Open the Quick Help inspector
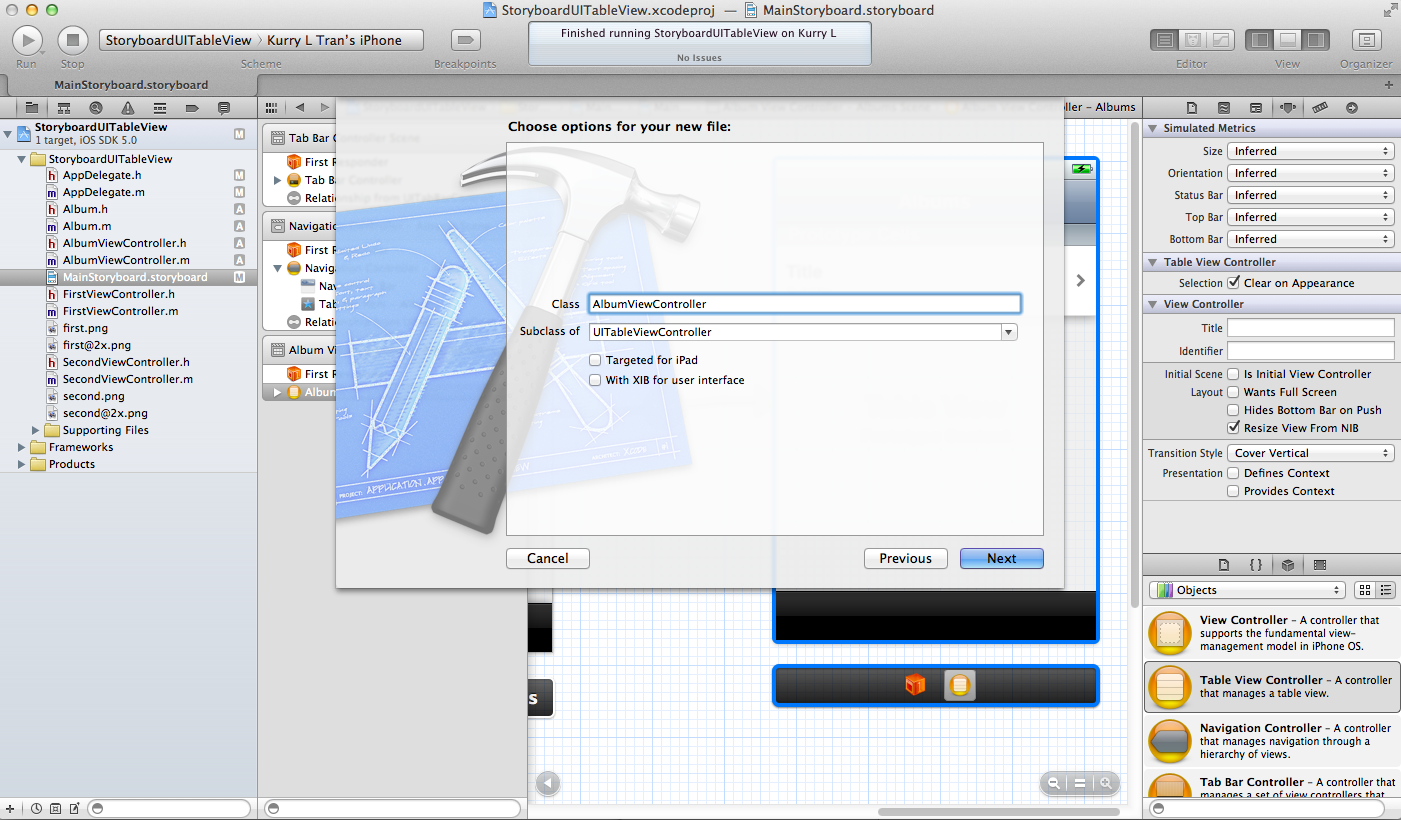Screen dimensions: 1401x820 [x=1224, y=107]
